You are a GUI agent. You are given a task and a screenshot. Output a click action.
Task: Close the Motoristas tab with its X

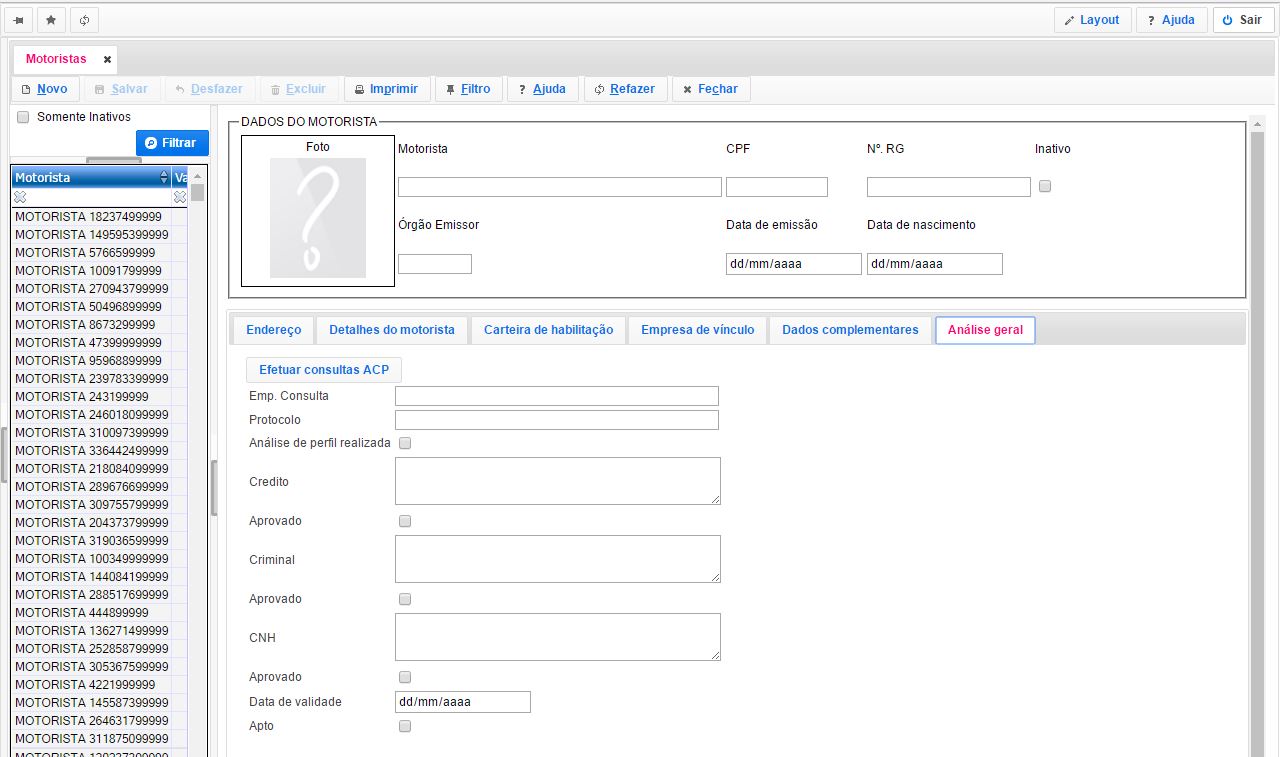click(107, 59)
